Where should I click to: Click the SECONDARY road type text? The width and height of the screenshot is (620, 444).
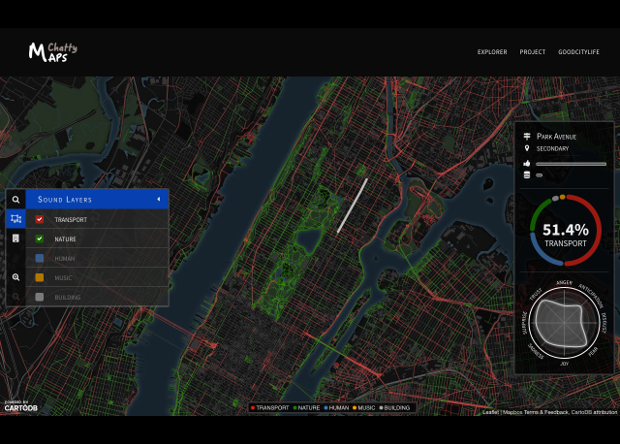[552, 149]
